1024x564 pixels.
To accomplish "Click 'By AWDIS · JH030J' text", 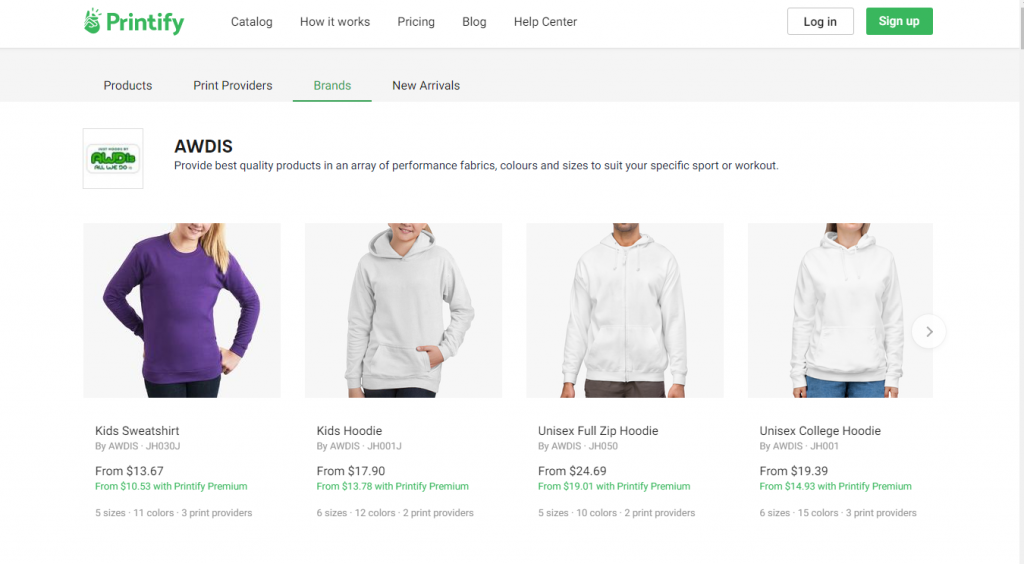I will click(x=138, y=446).
